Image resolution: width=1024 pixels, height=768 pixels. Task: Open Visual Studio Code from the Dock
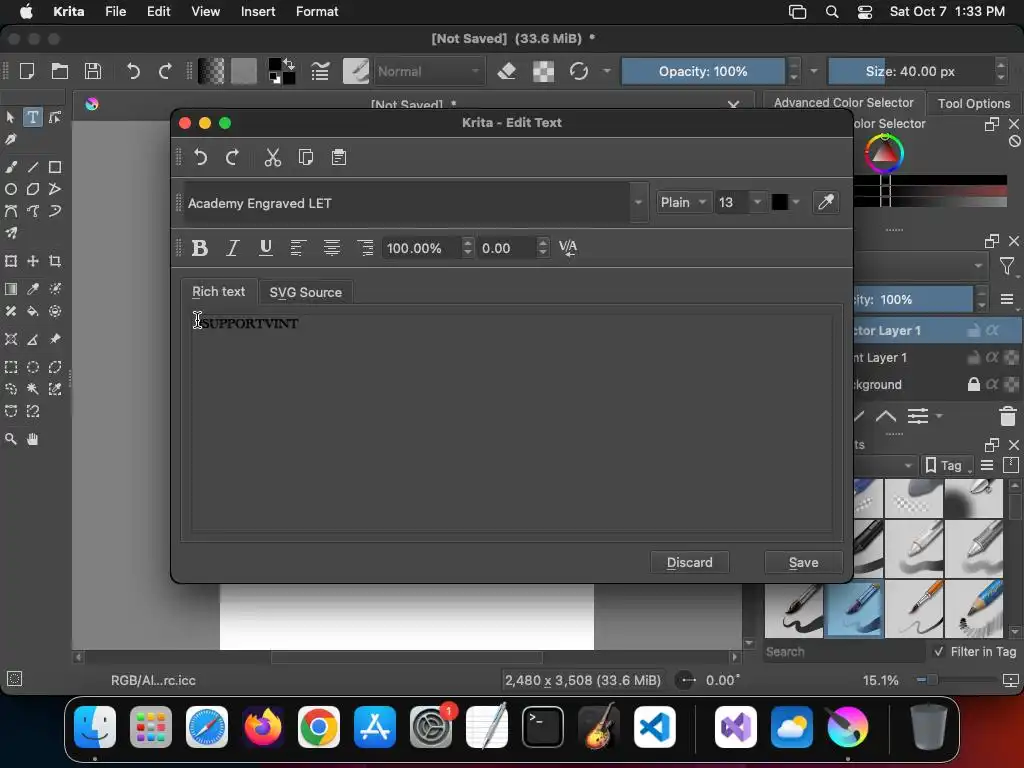(655, 727)
